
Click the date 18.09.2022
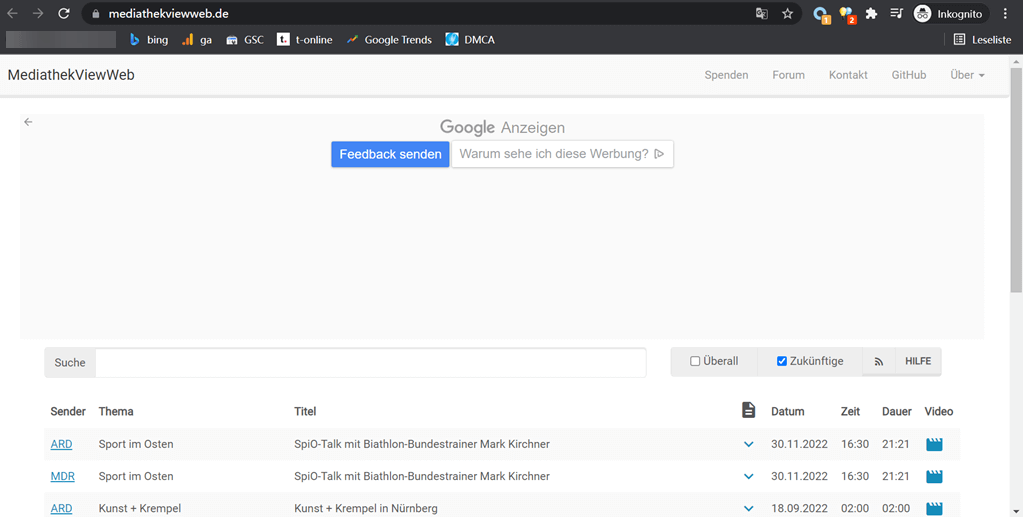click(799, 508)
